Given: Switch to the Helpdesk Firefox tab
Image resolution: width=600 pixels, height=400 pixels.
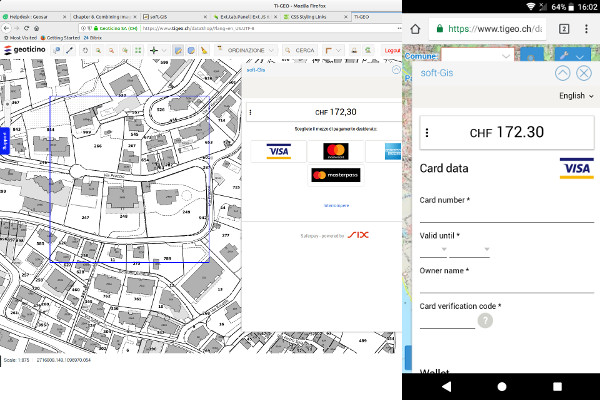Looking at the screenshot, I should tap(33, 17).
